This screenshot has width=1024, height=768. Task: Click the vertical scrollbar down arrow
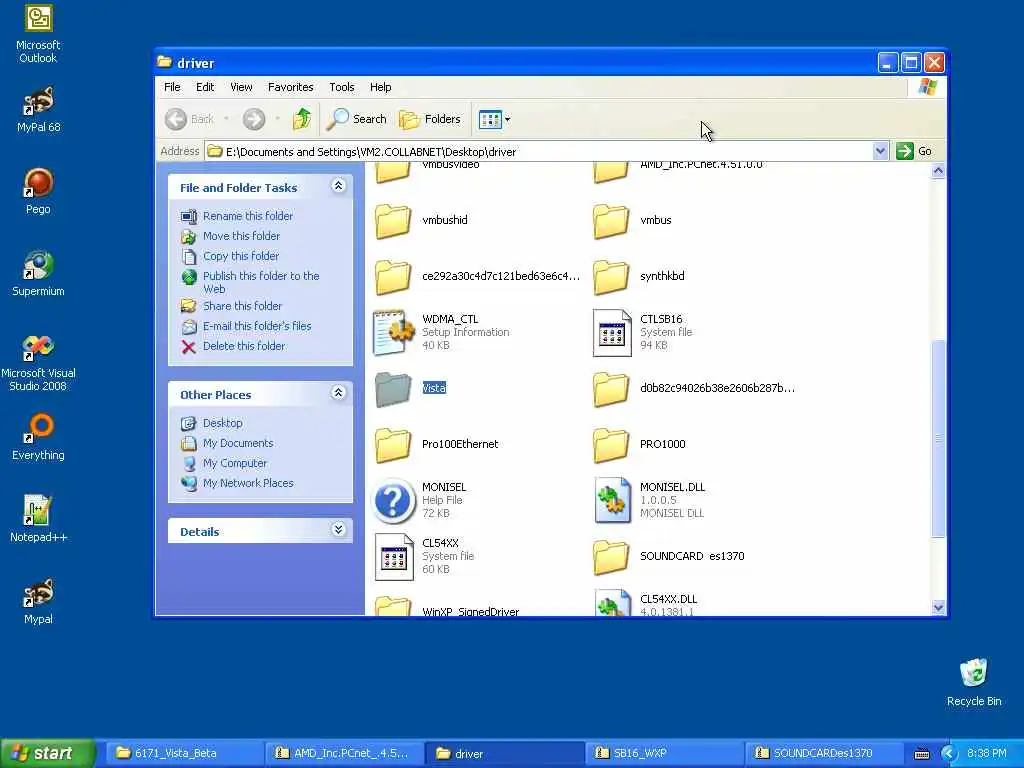(938, 607)
